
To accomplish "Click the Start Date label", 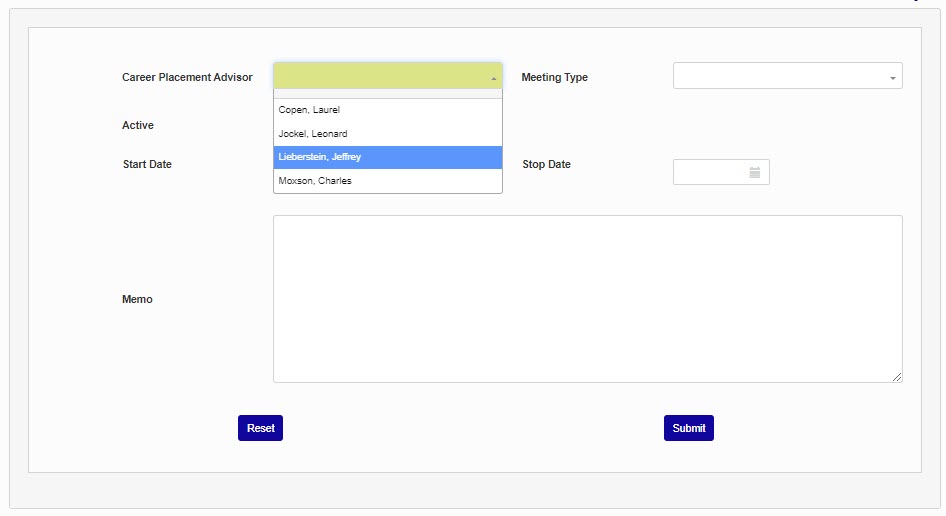I will [147, 164].
